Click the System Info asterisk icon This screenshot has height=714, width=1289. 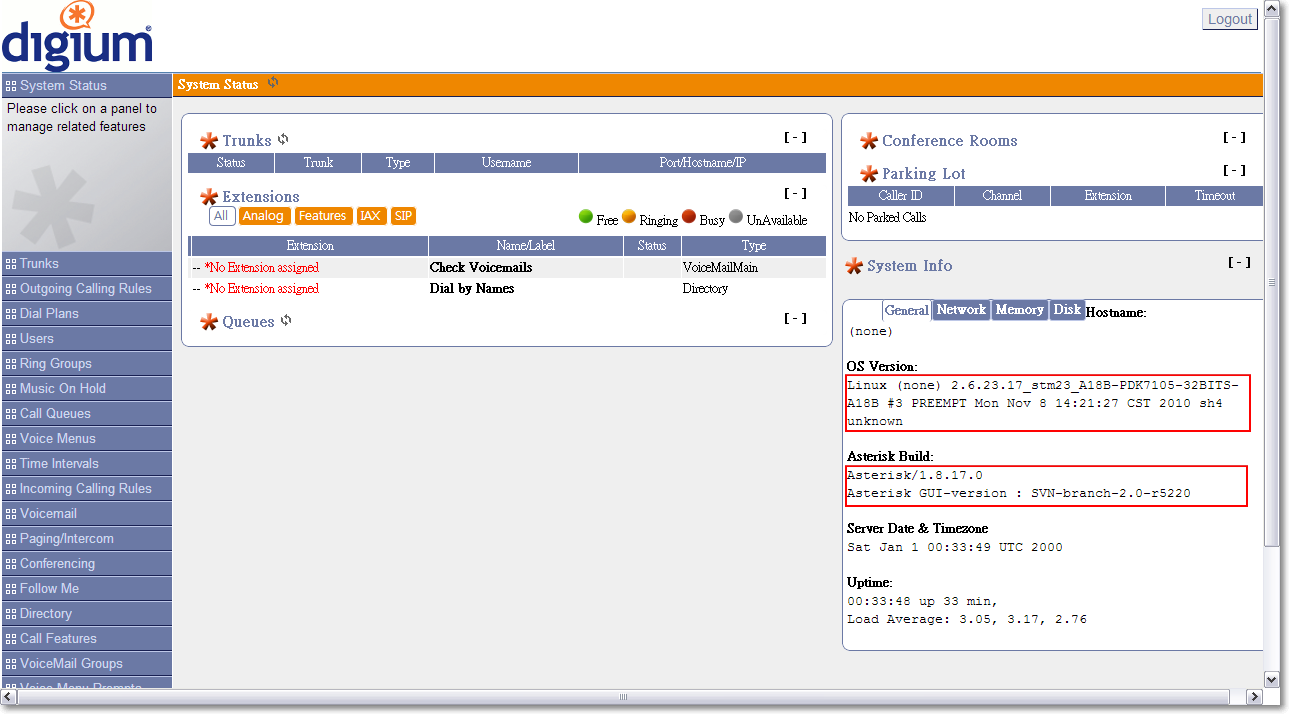coord(854,266)
